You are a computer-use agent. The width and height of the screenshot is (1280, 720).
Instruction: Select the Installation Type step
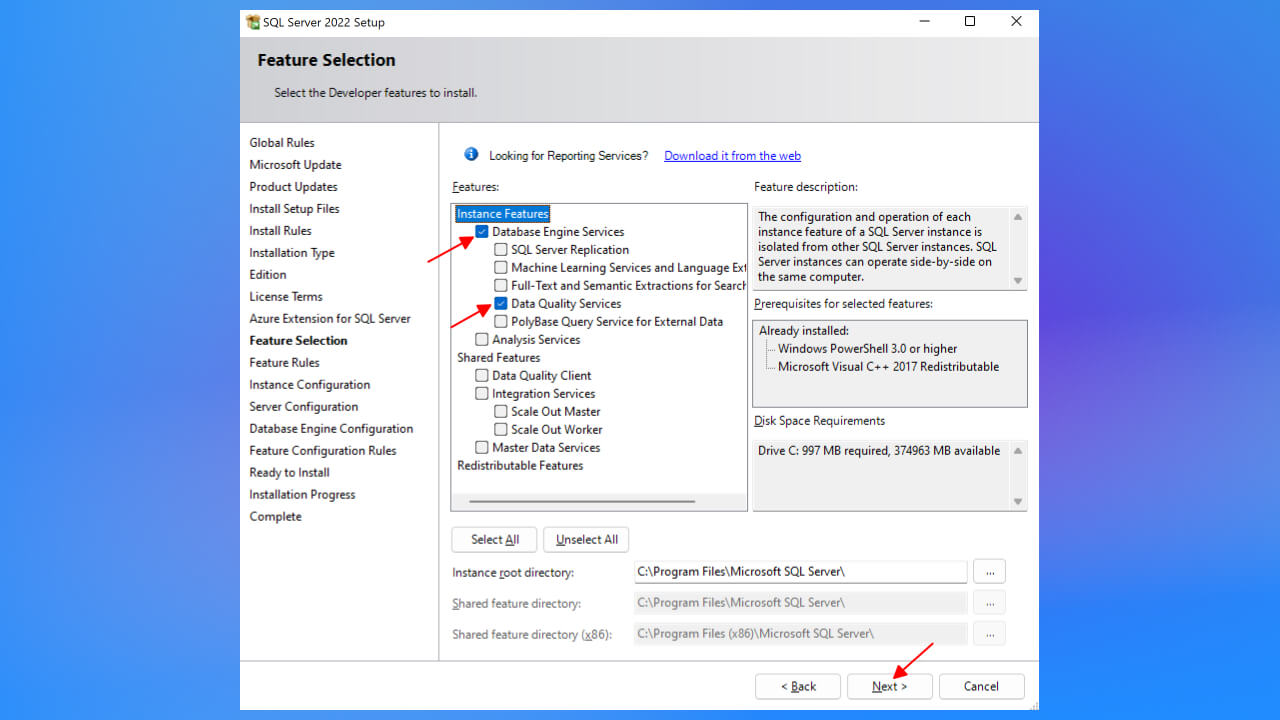pos(292,253)
